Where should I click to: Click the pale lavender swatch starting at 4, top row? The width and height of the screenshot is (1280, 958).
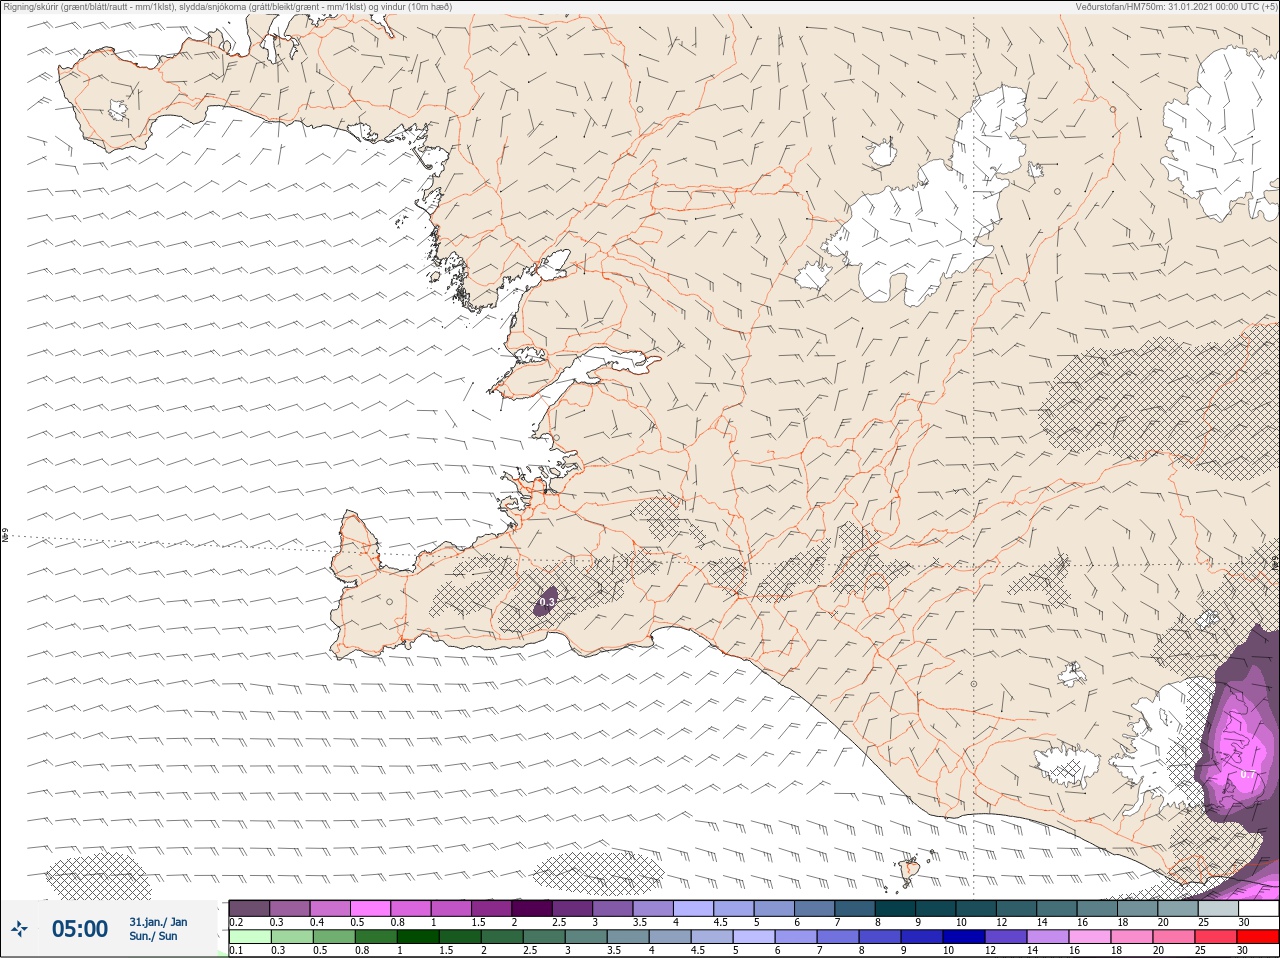(693, 908)
